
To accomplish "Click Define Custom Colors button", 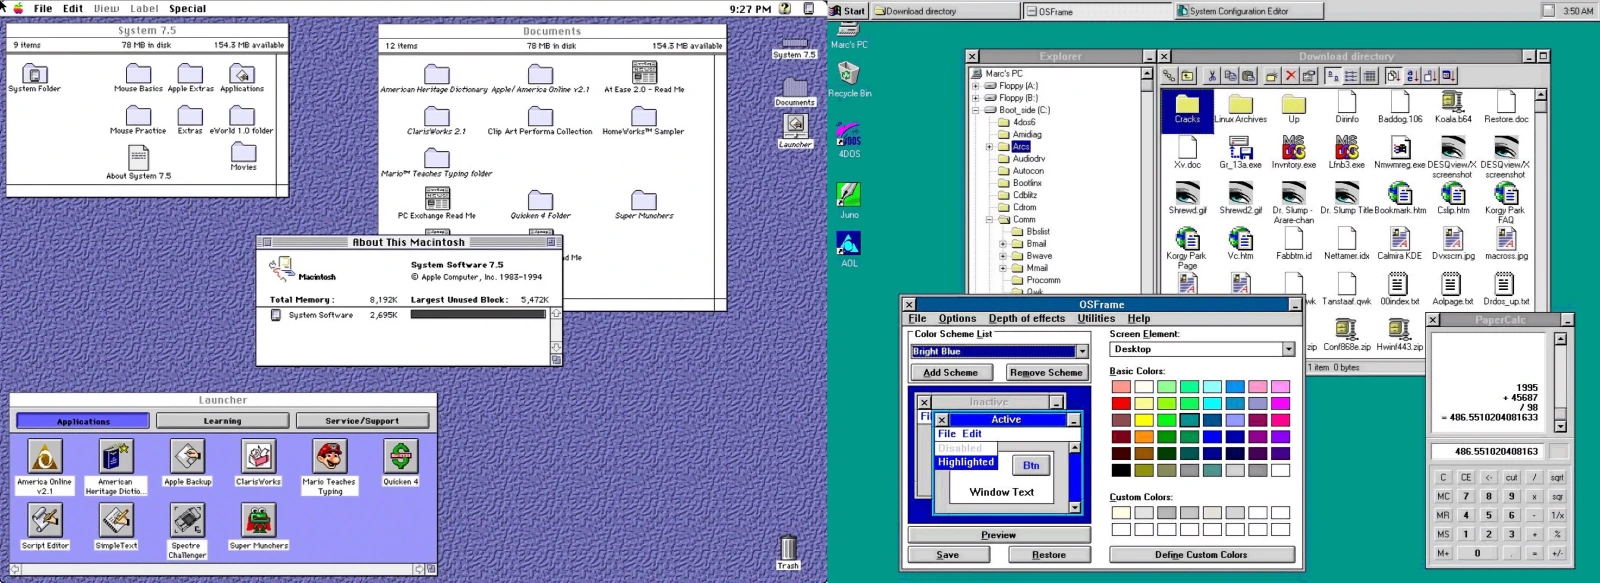I will click(1201, 555).
